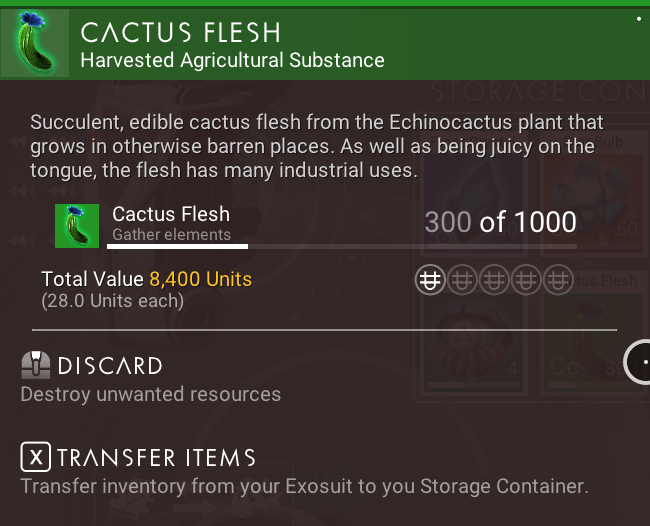Click the Cactus Flesh stack progress bar
Image resolution: width=650 pixels, height=526 pixels.
click(342, 247)
